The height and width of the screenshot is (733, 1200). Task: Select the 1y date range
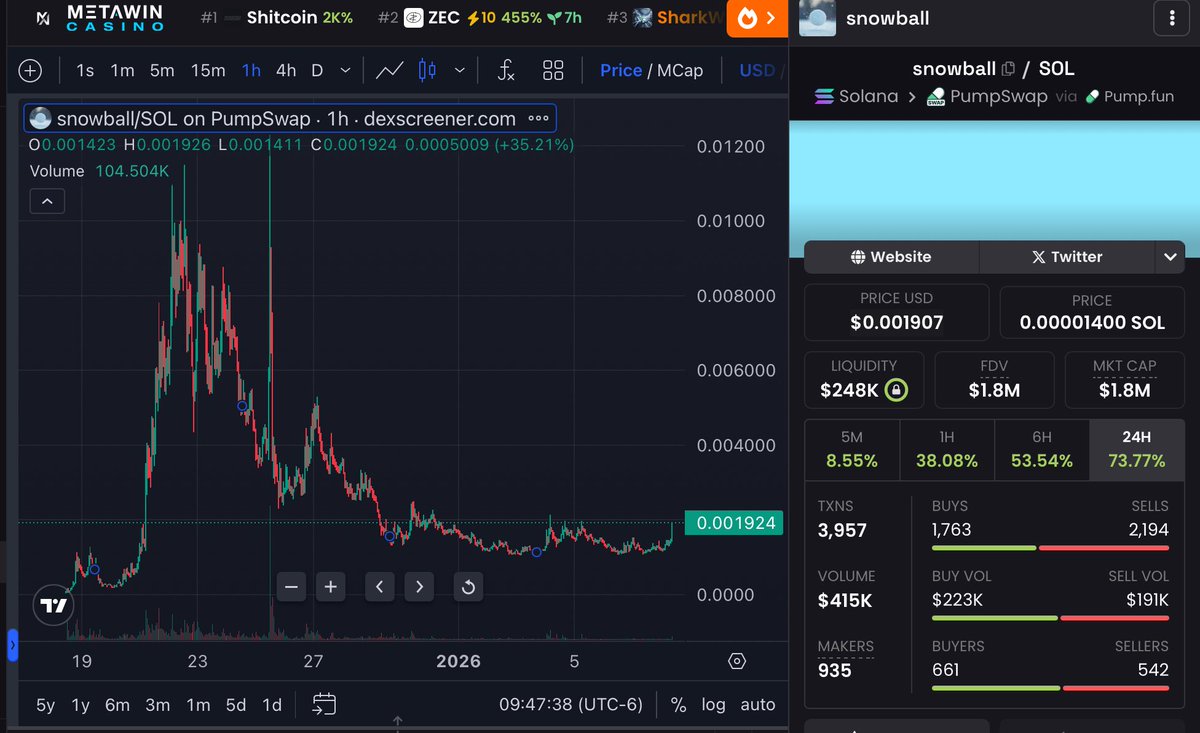coord(81,705)
